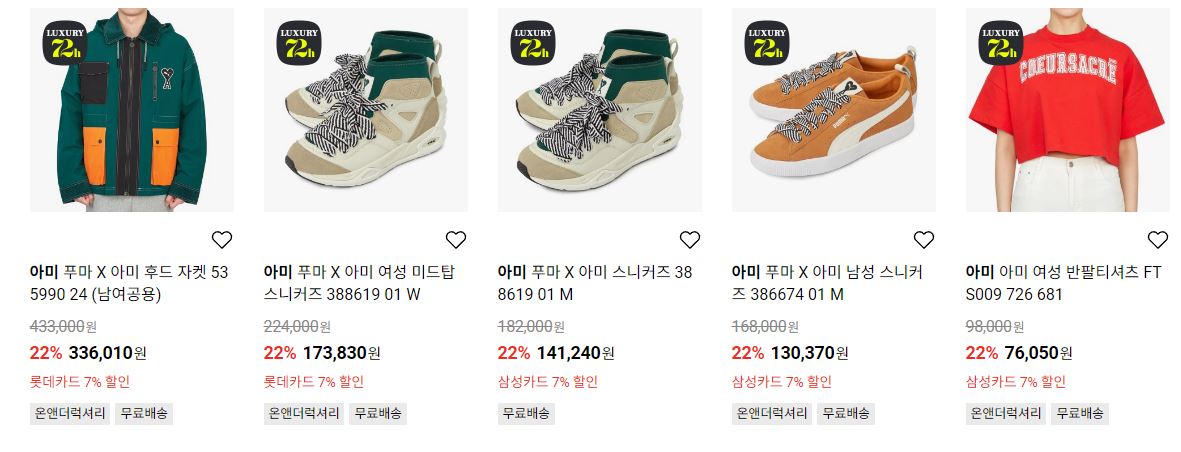Open title 여성 반팔티셔츠 FTS009 726 681

[x=1064, y=283]
